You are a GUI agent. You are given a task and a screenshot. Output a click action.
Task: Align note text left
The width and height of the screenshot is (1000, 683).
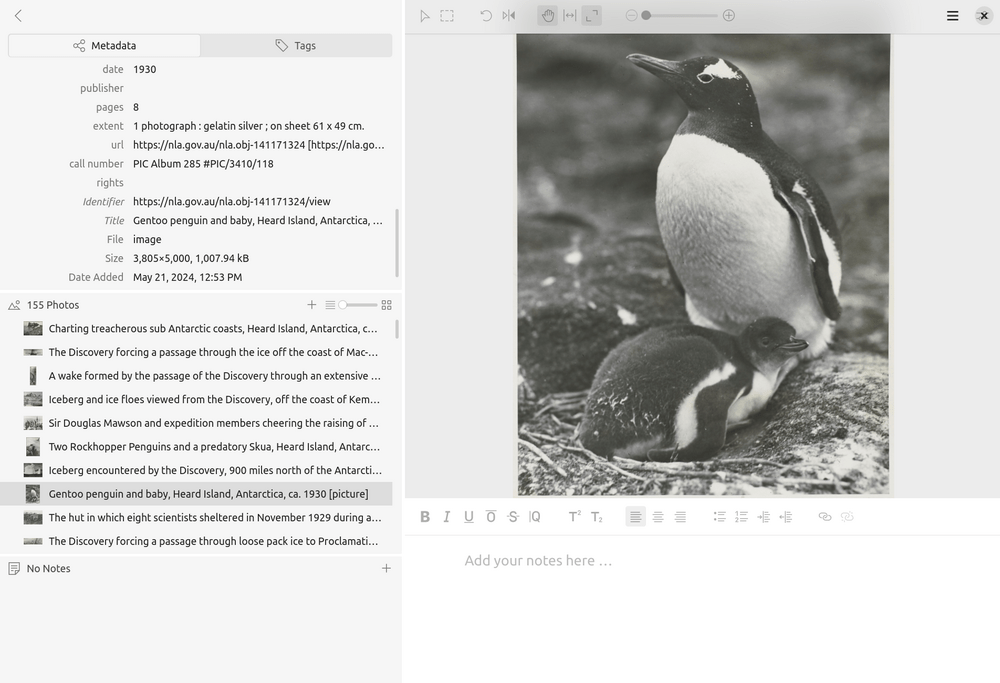pos(636,517)
